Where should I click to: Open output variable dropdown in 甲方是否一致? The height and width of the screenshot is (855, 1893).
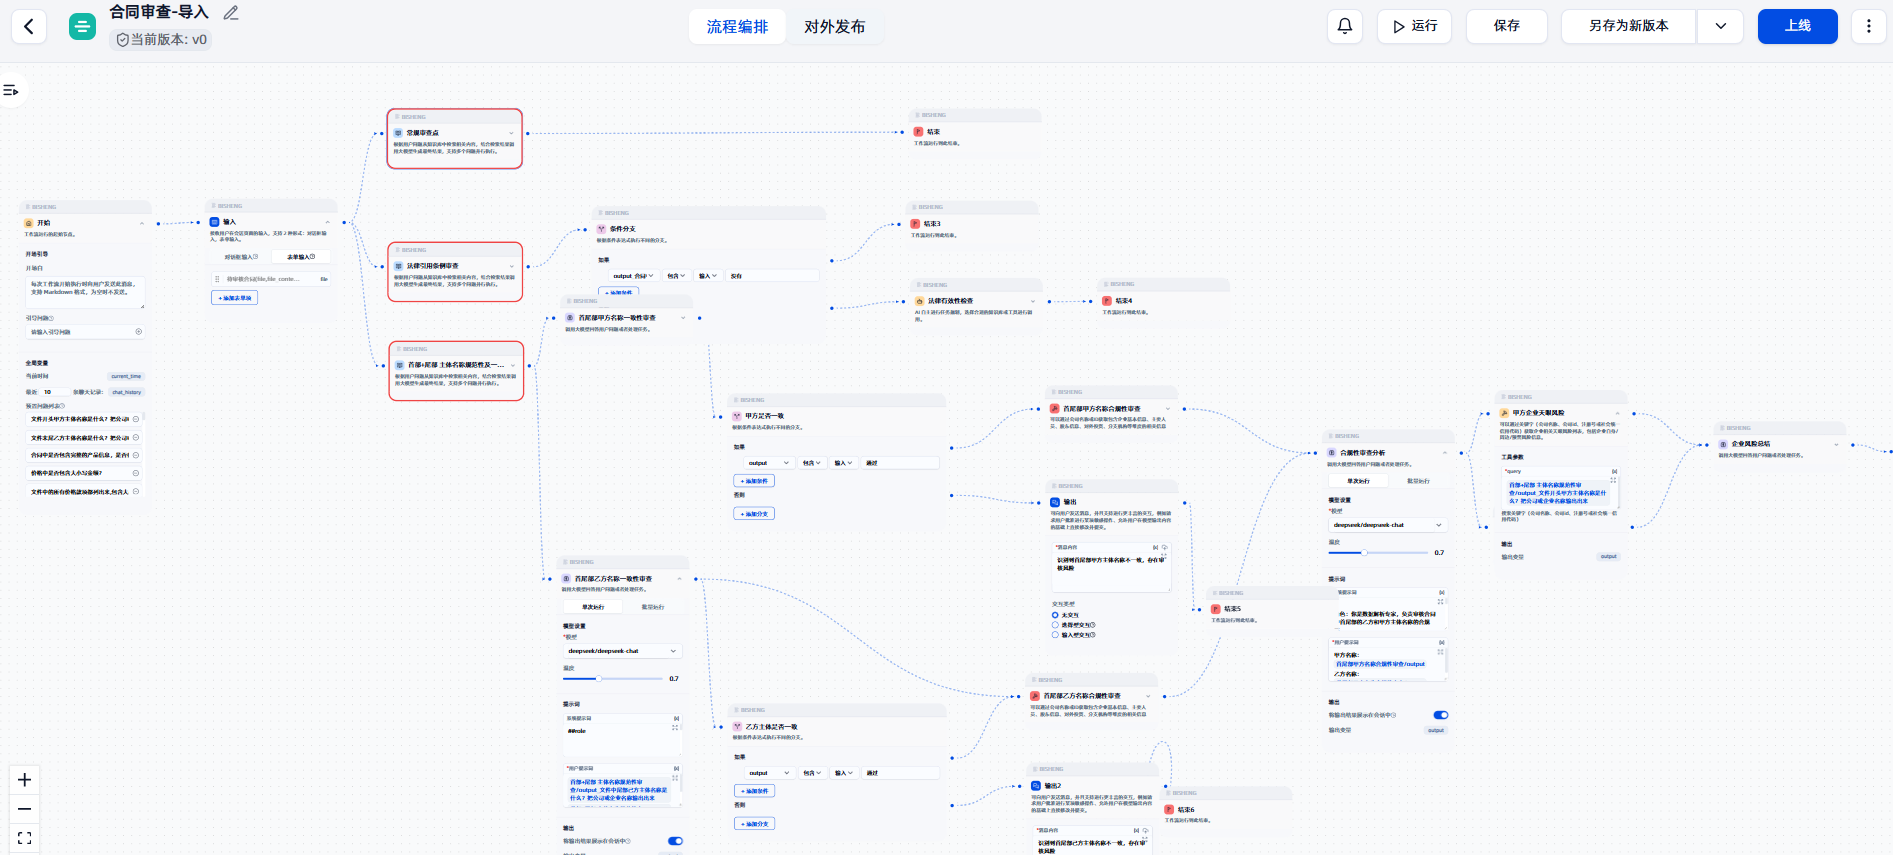[x=769, y=463]
